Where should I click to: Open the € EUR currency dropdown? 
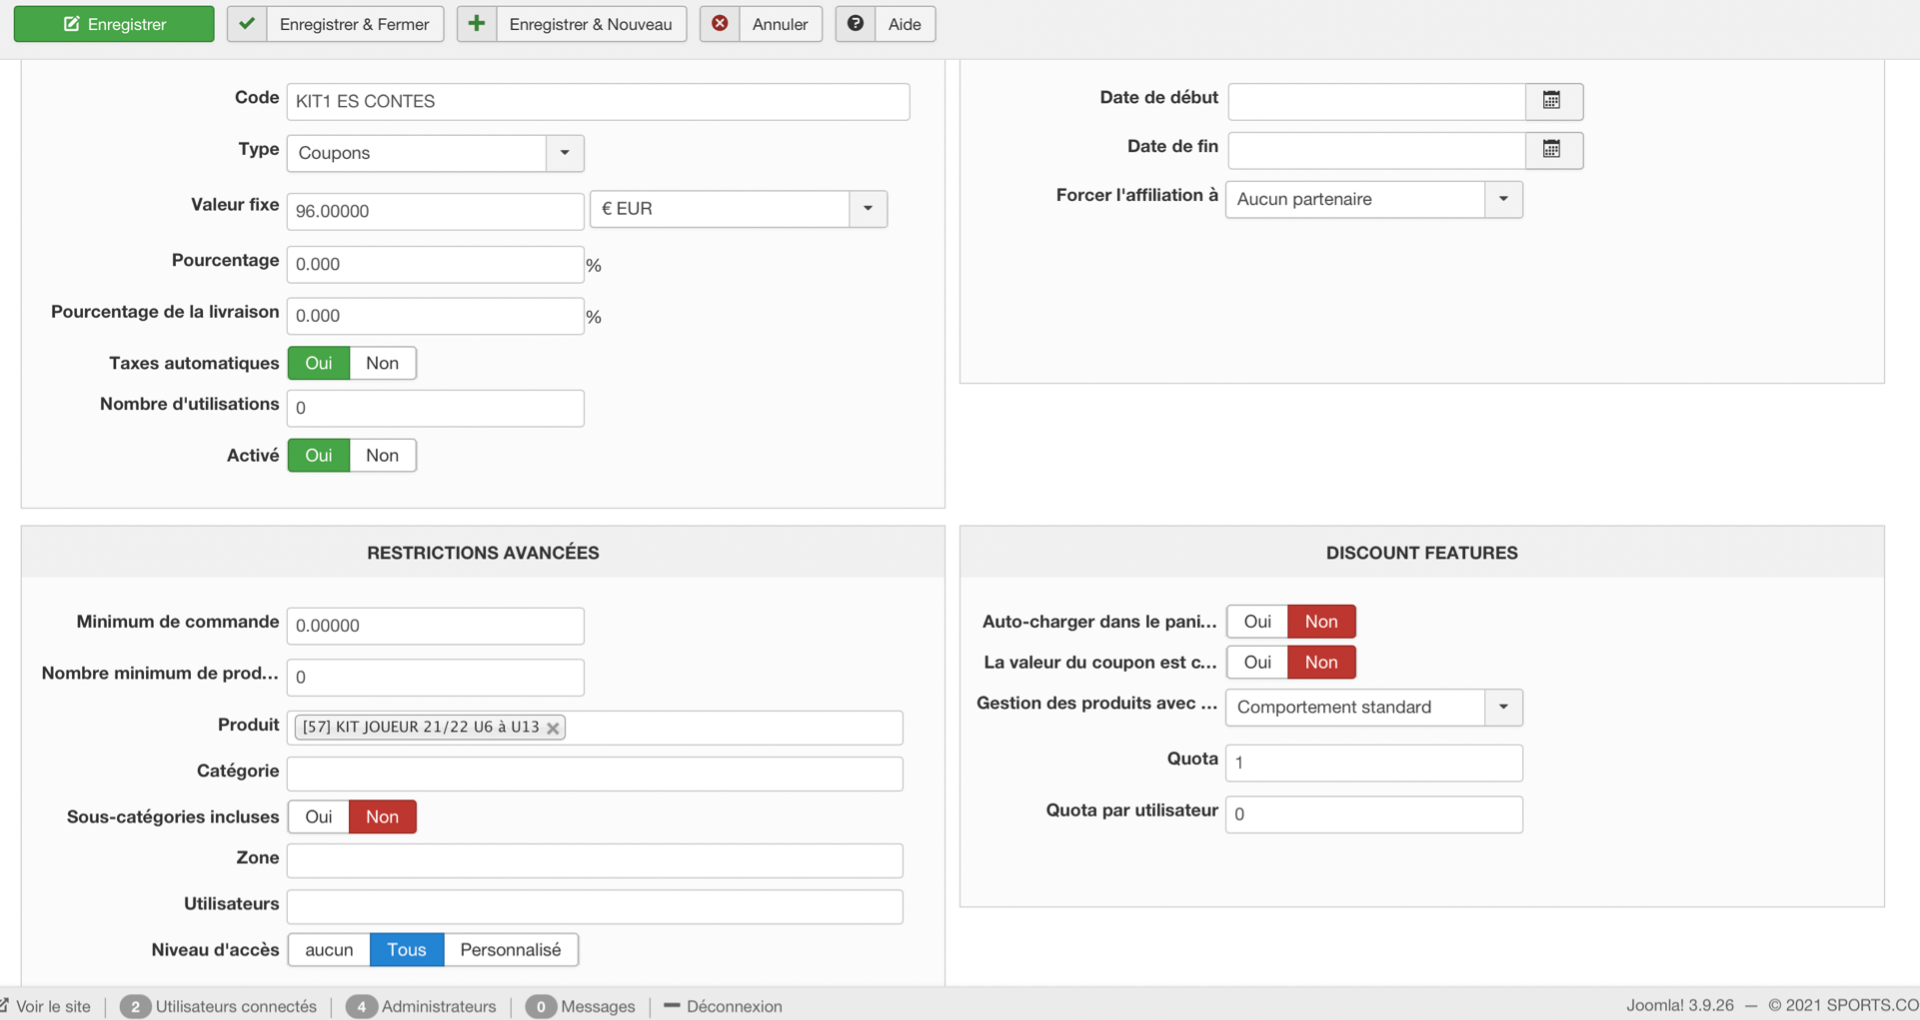[867, 209]
